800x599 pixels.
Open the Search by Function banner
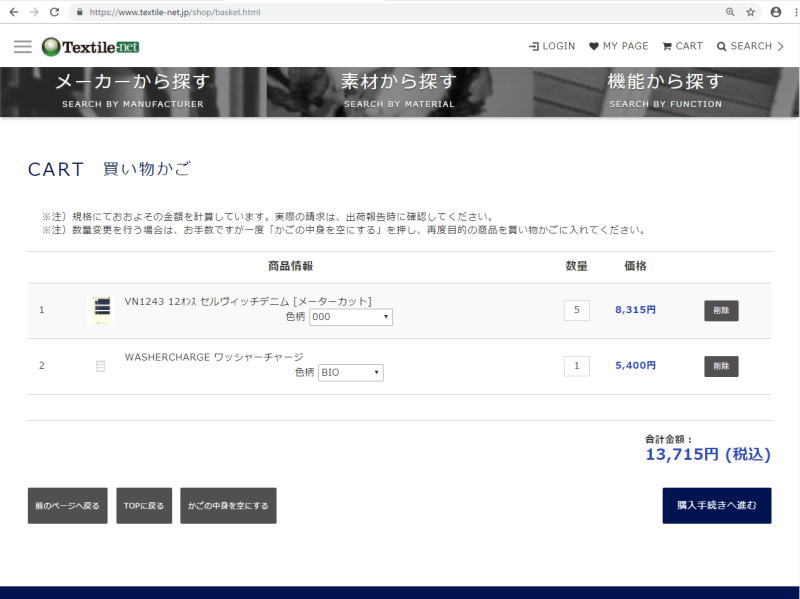click(x=666, y=92)
